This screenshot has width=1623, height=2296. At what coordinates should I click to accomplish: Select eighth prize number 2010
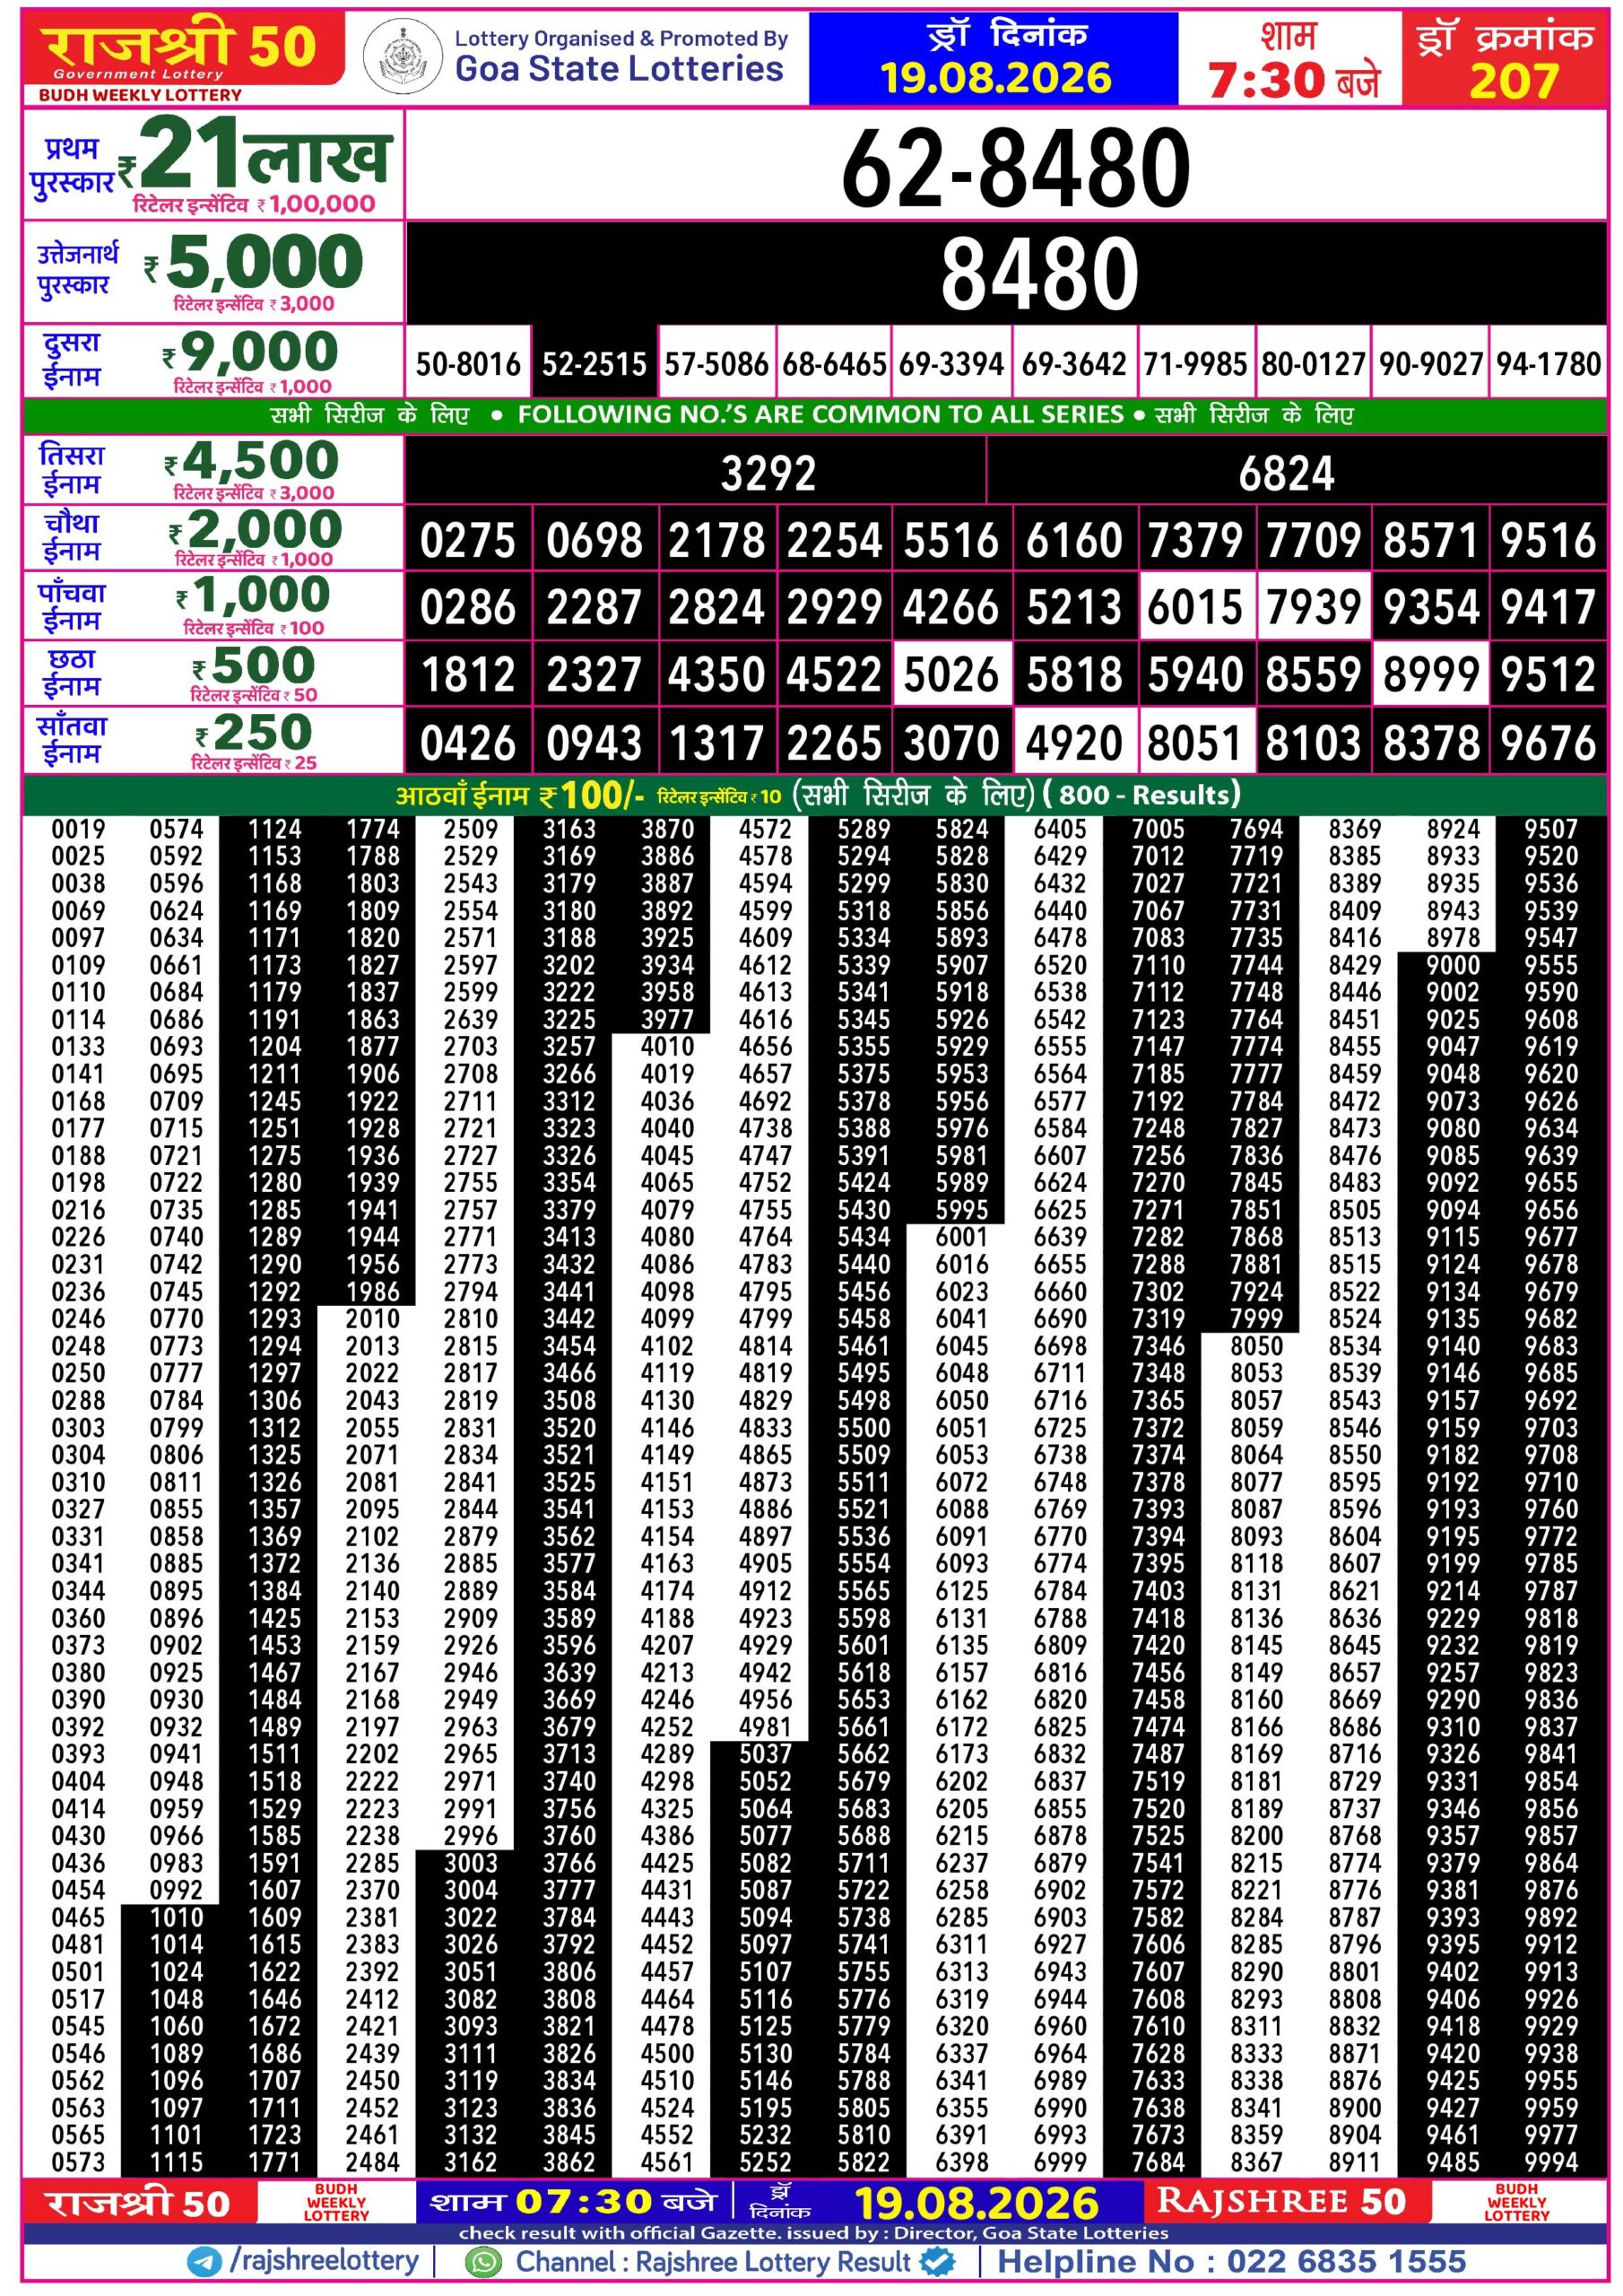pos(372,1319)
